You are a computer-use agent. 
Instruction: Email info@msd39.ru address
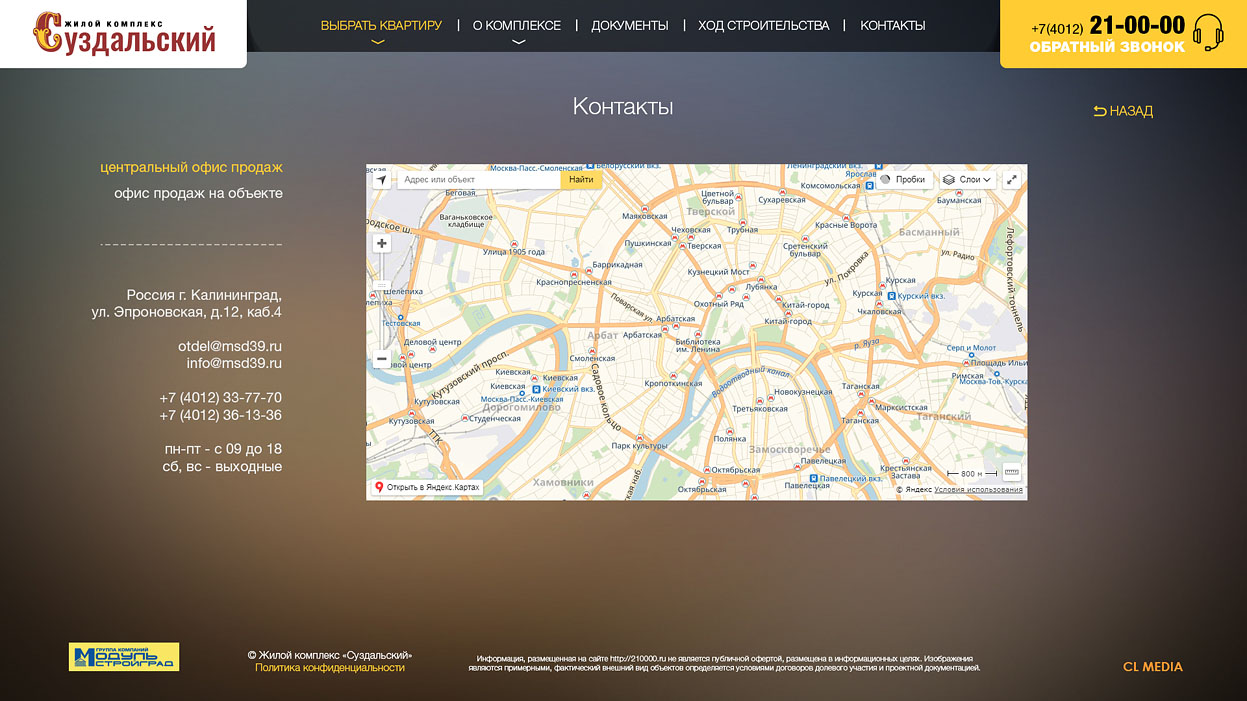coord(234,363)
